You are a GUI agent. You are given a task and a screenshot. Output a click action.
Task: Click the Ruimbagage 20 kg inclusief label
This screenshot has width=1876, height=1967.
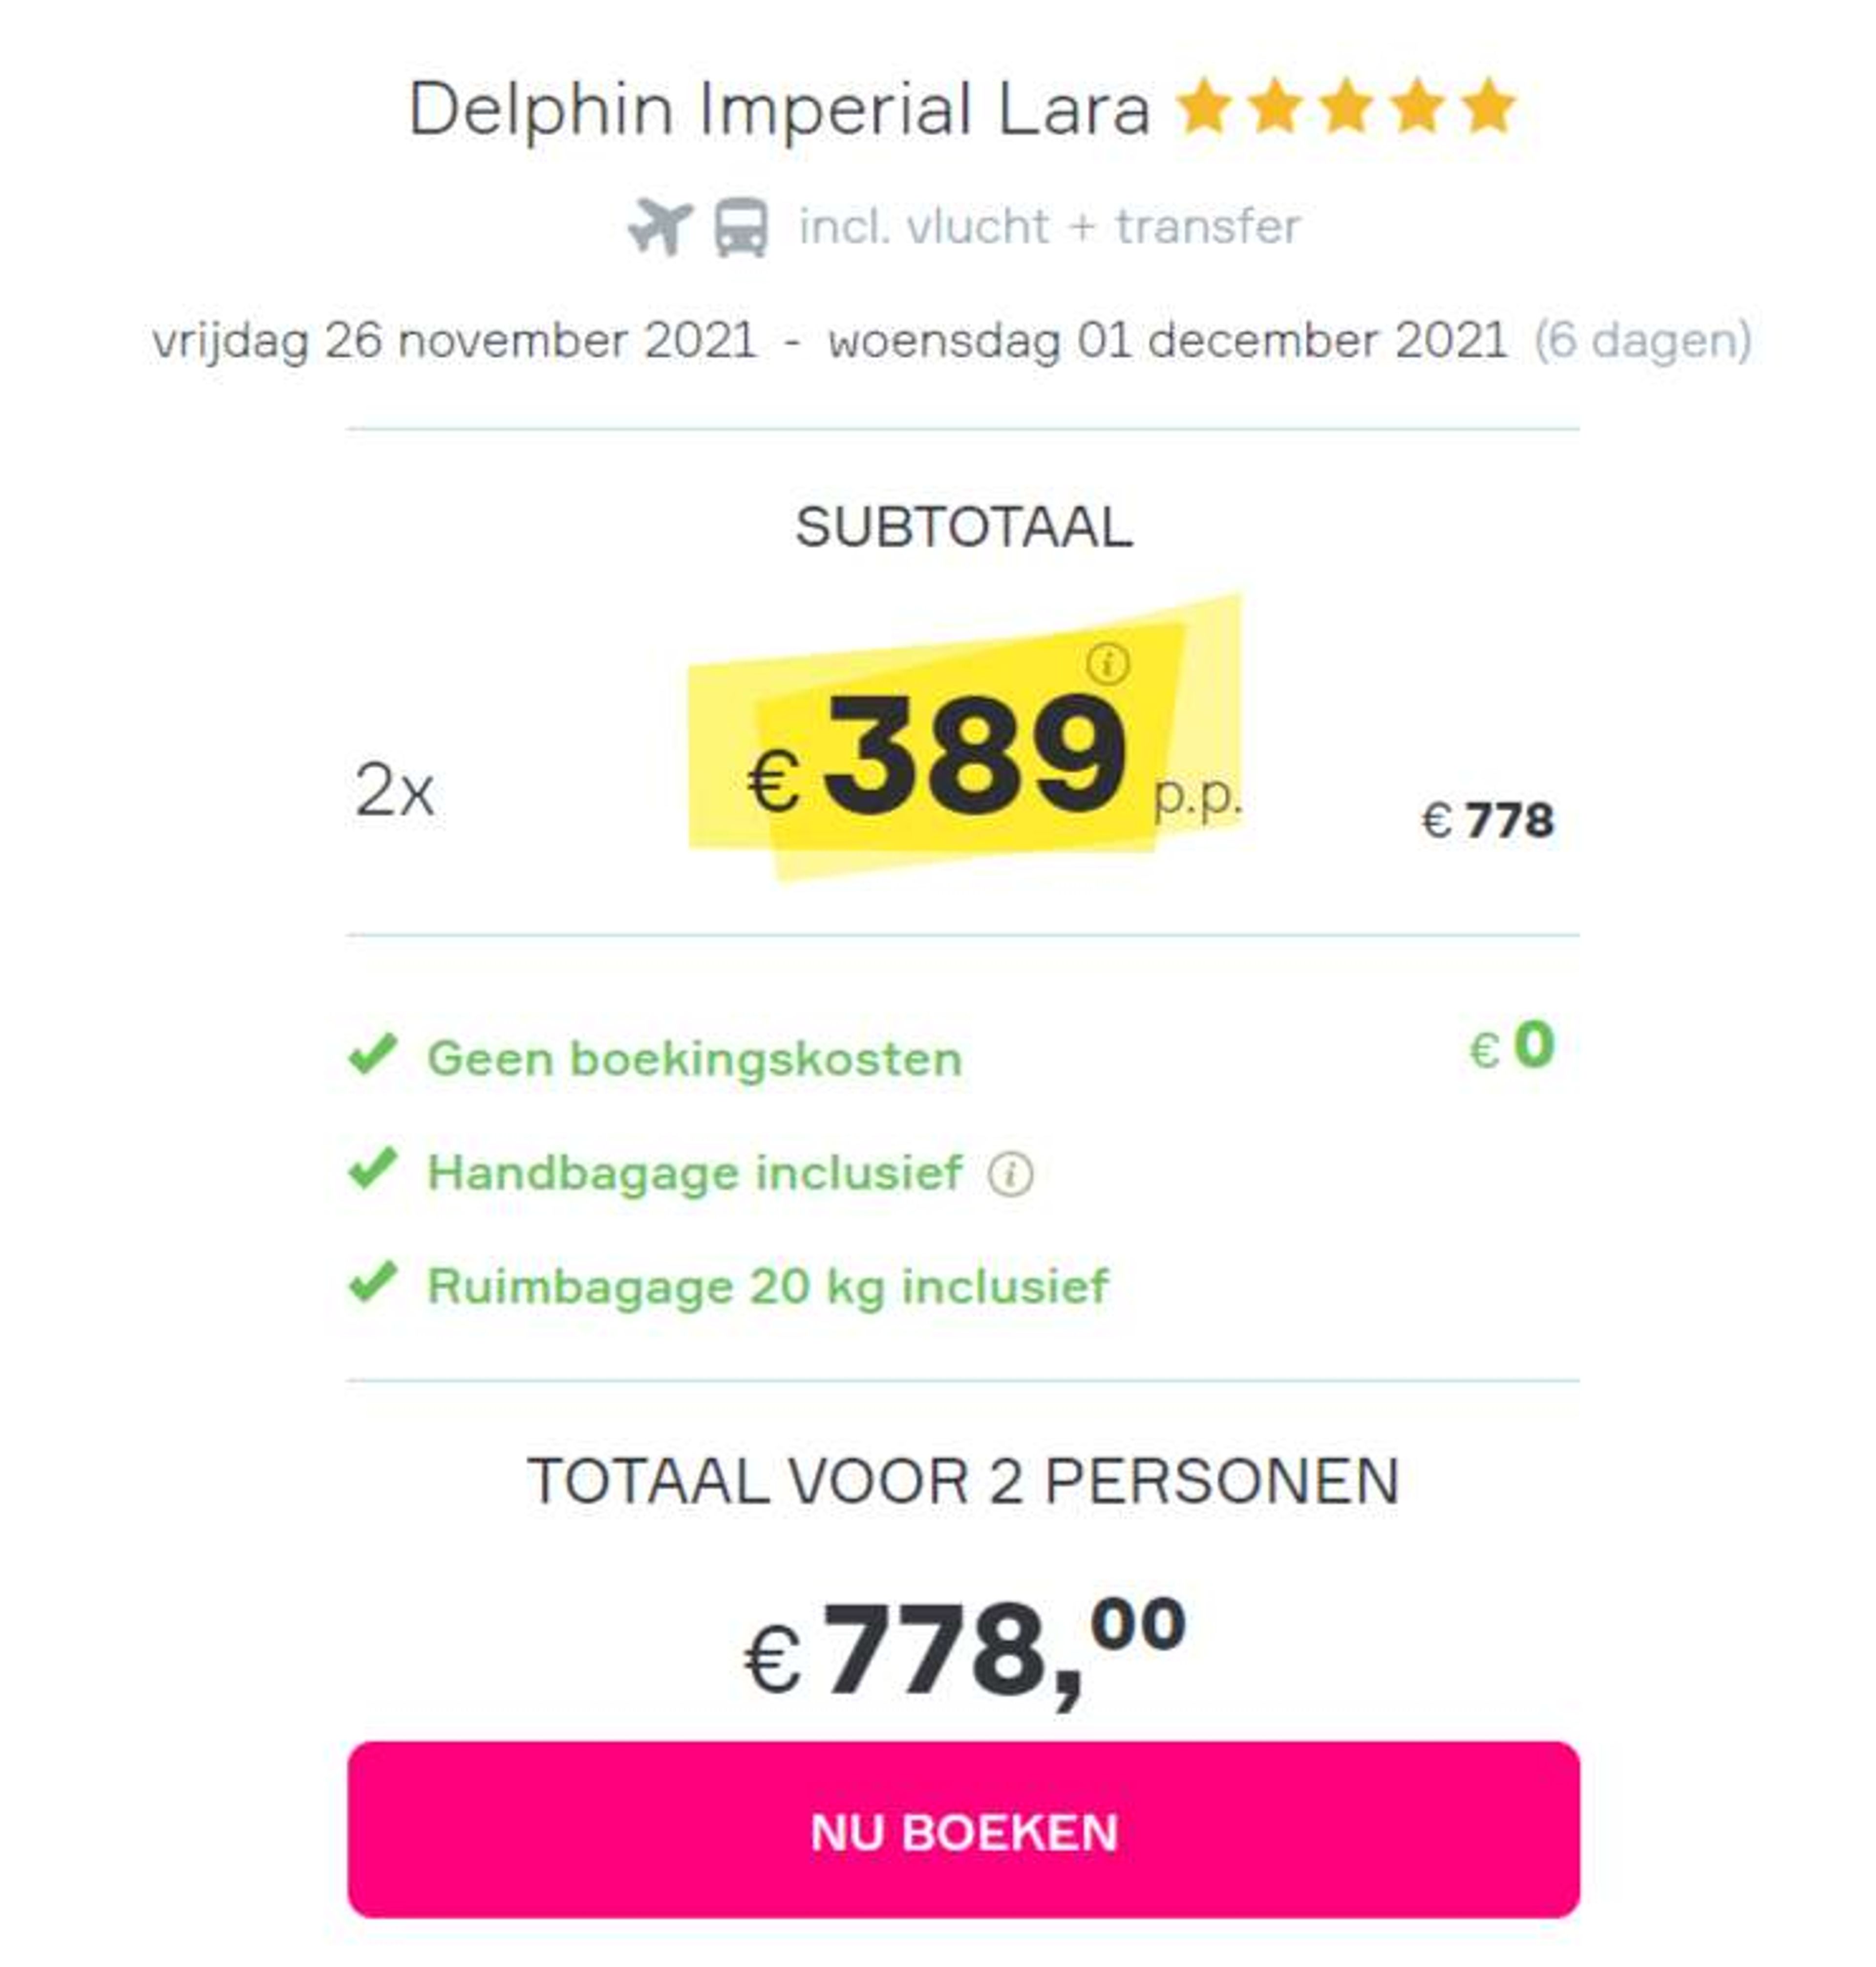[x=768, y=1287]
